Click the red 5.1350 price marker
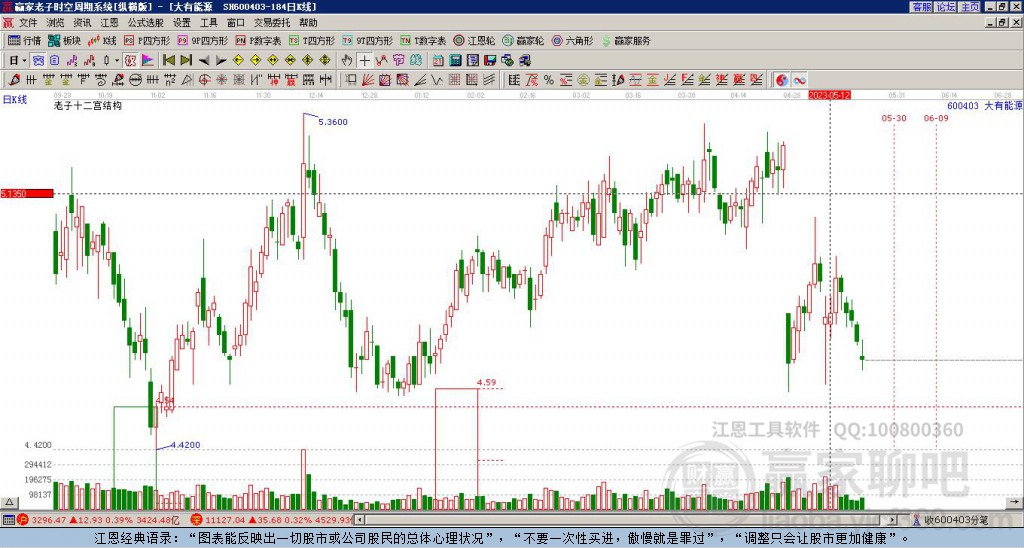Image resolution: width=1024 pixels, height=548 pixels. 27,193
